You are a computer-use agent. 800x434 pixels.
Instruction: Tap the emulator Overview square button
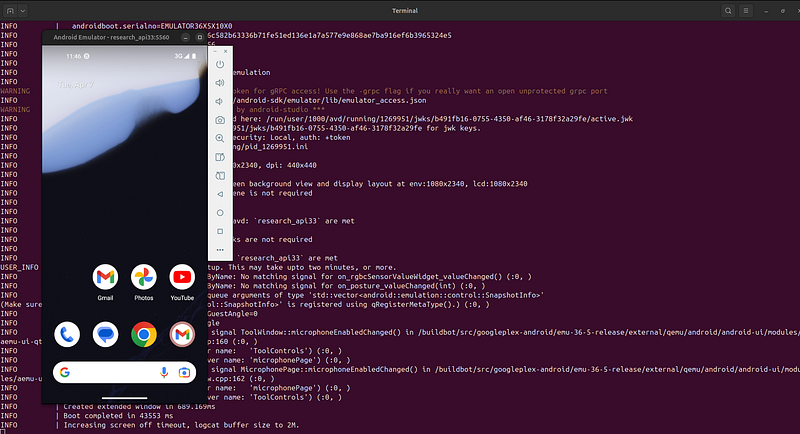220,231
